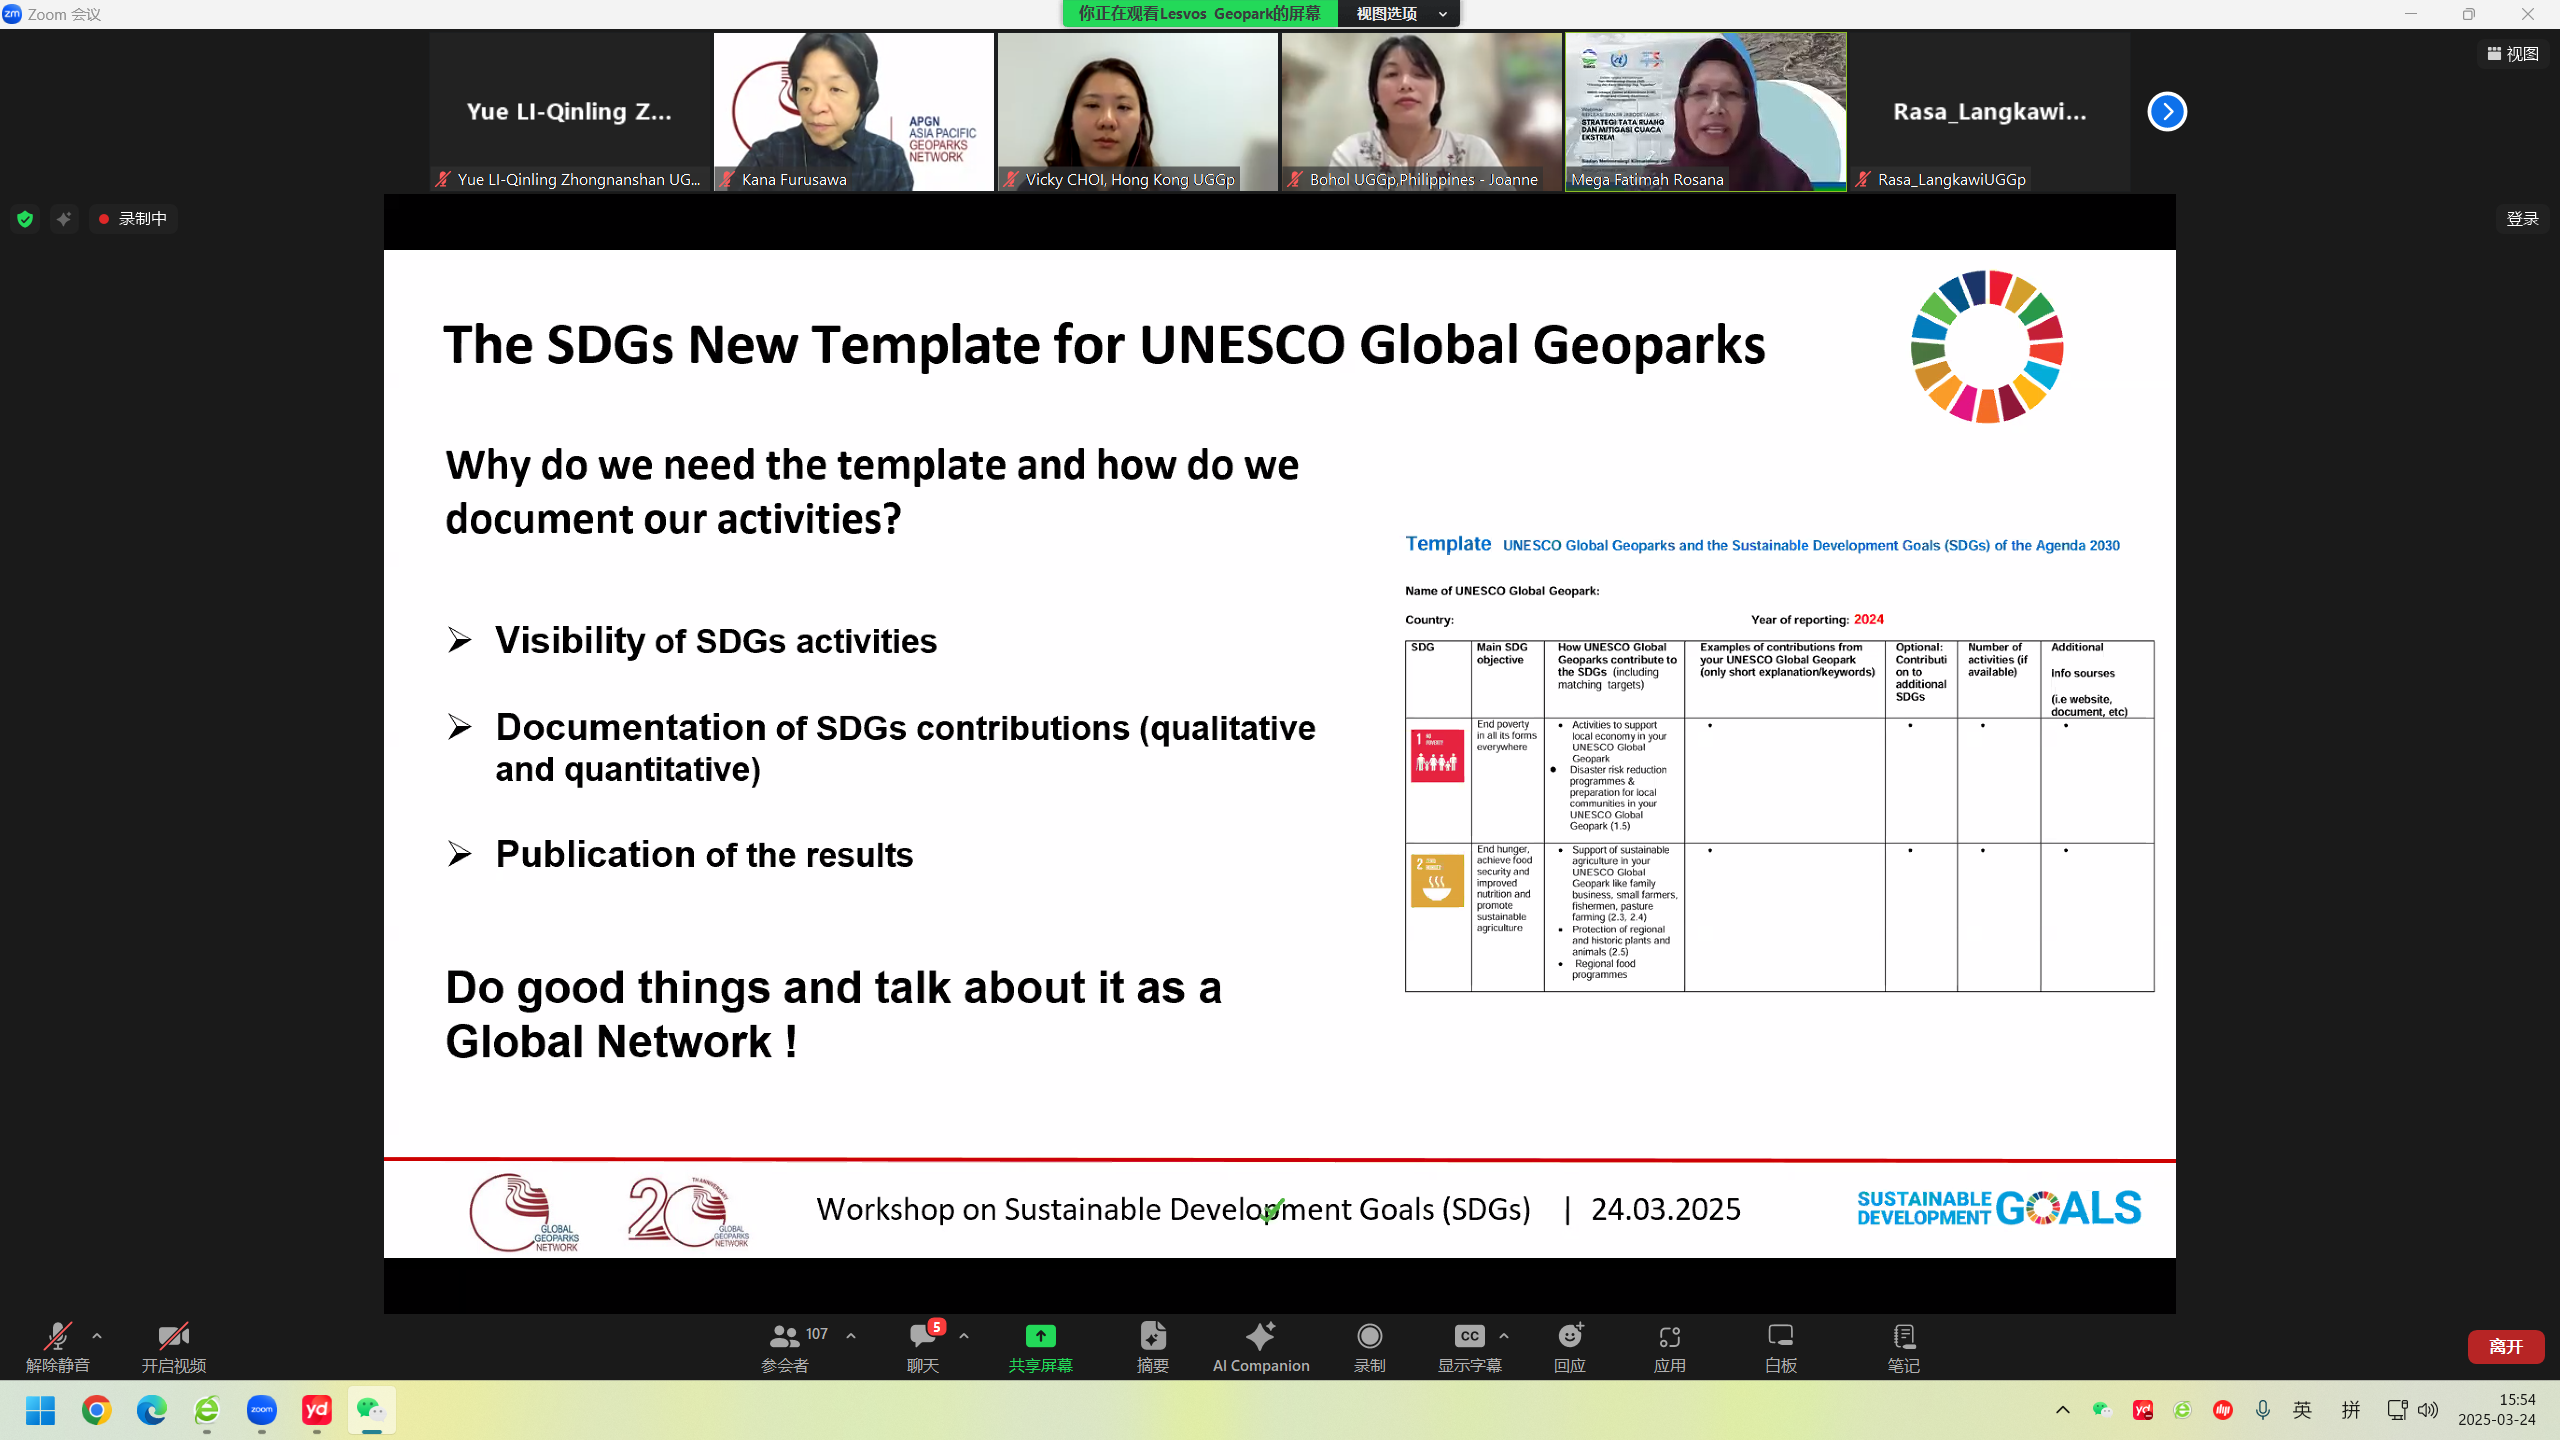Select Kana Furusawa video thumbnail
Image resolution: width=2560 pixels, height=1440 pixels.
point(854,111)
